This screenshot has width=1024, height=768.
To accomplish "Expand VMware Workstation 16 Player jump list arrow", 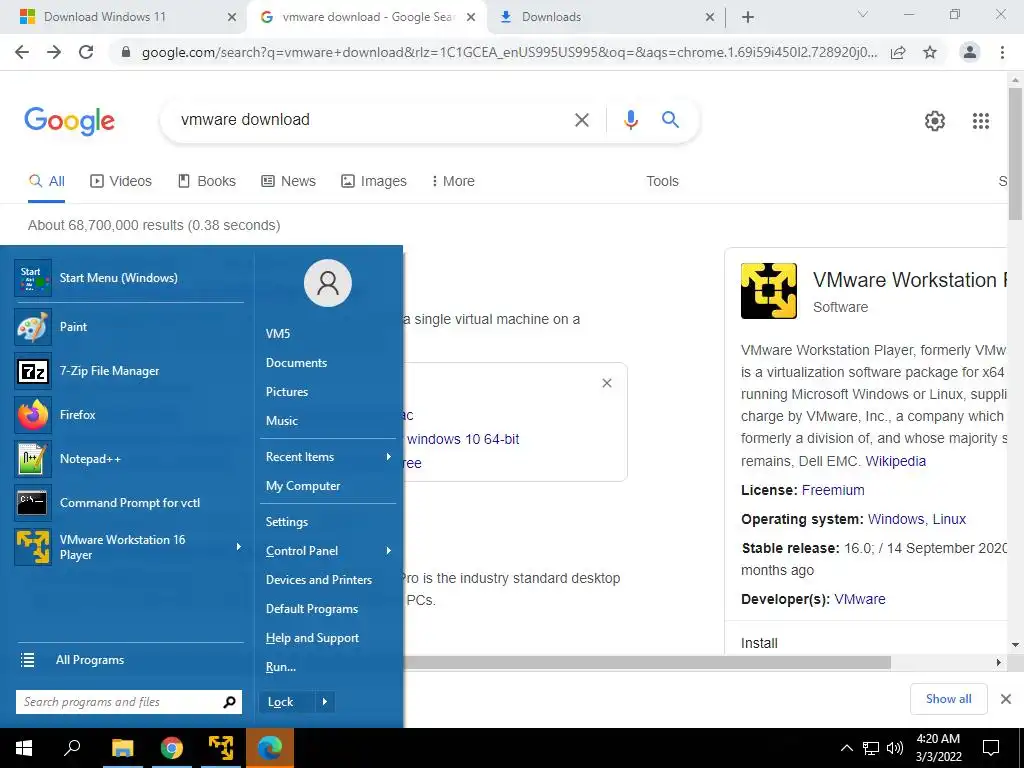I will point(238,547).
